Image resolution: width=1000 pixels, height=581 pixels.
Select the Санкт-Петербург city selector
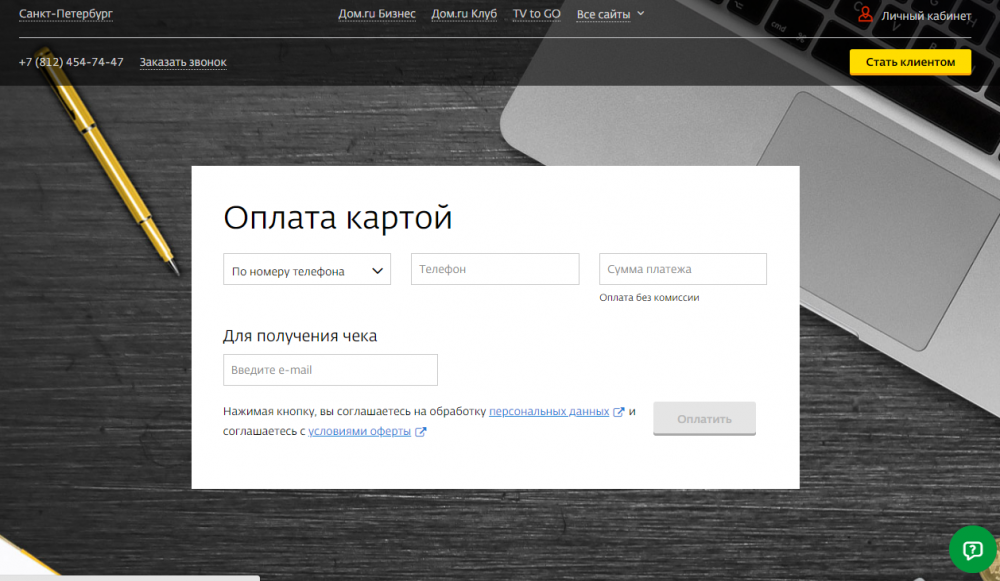pyautogui.click(x=66, y=13)
